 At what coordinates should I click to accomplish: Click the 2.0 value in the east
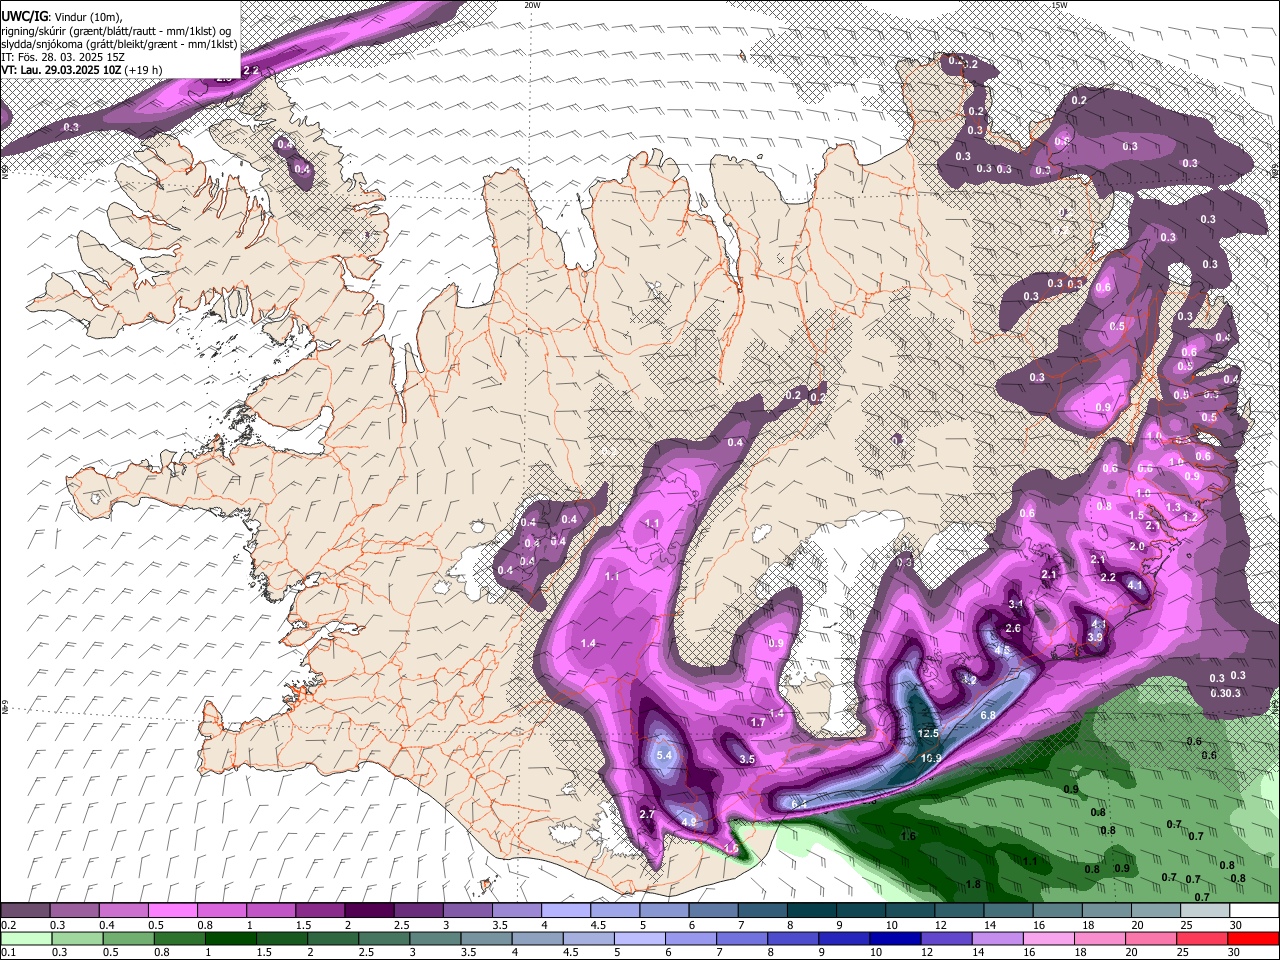coord(1137,546)
